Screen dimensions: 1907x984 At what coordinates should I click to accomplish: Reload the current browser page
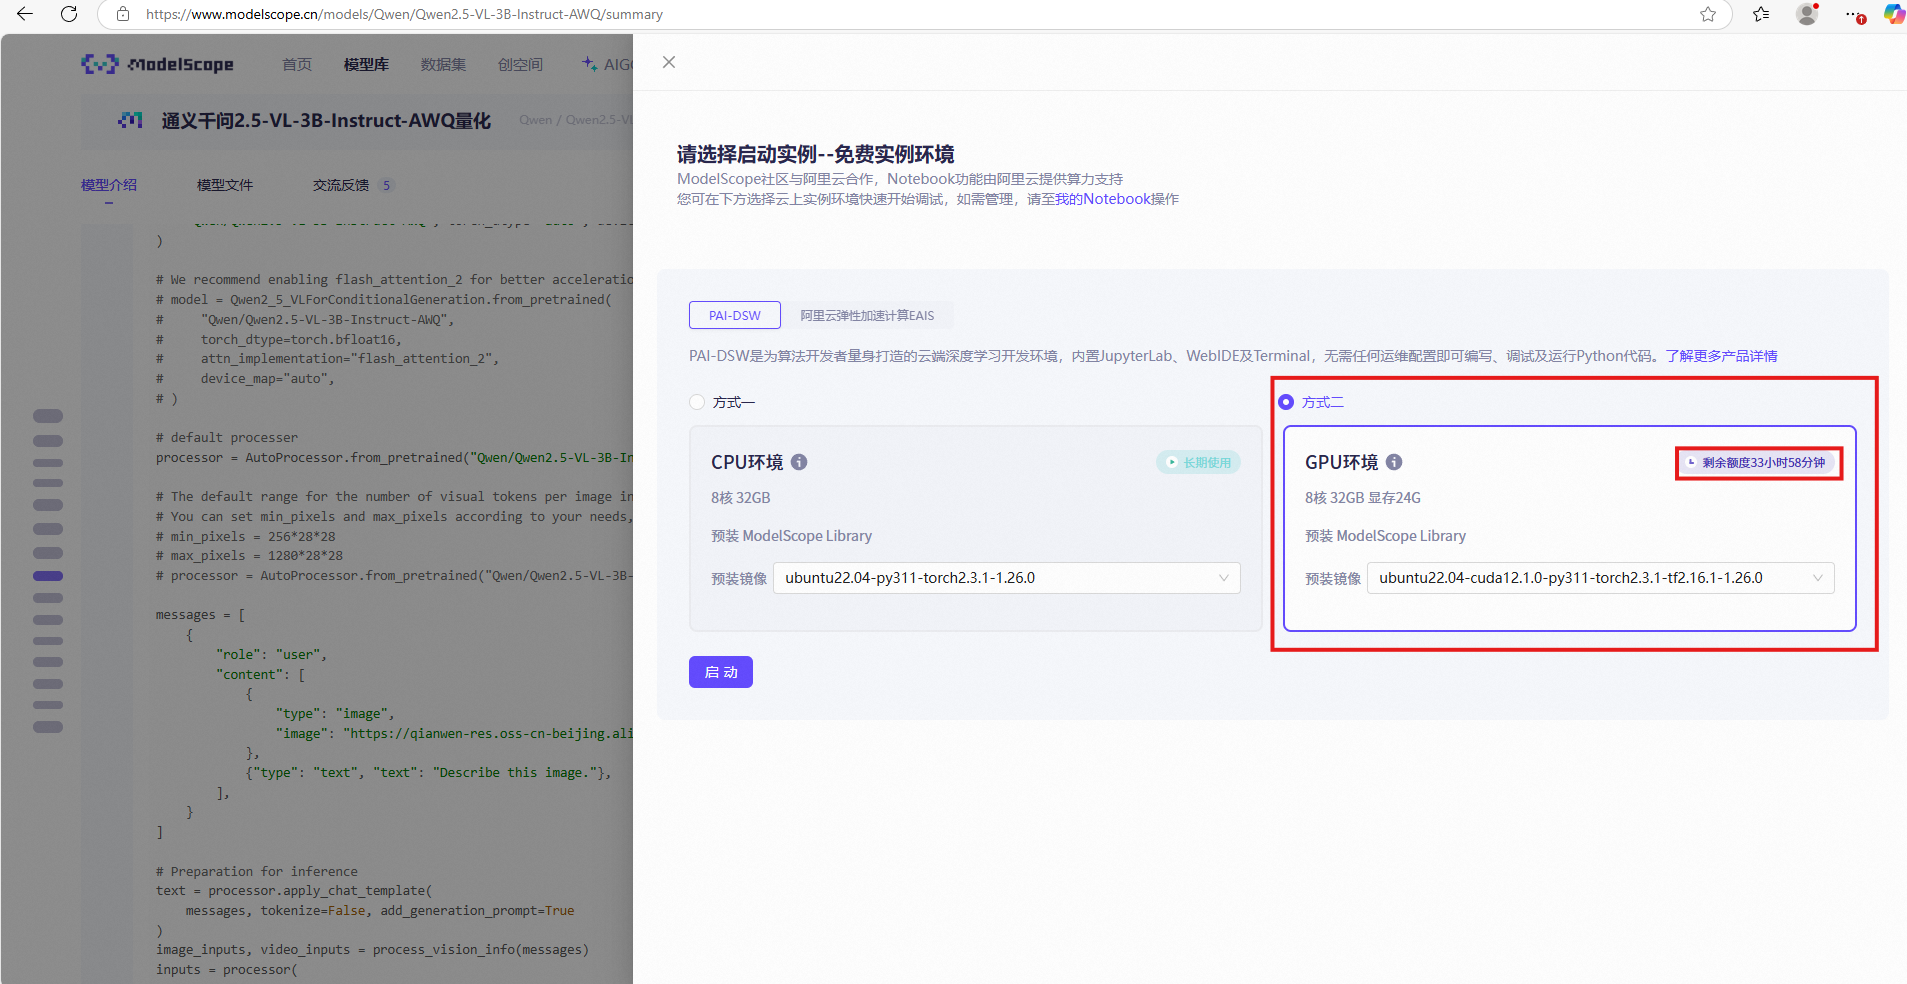(x=69, y=14)
